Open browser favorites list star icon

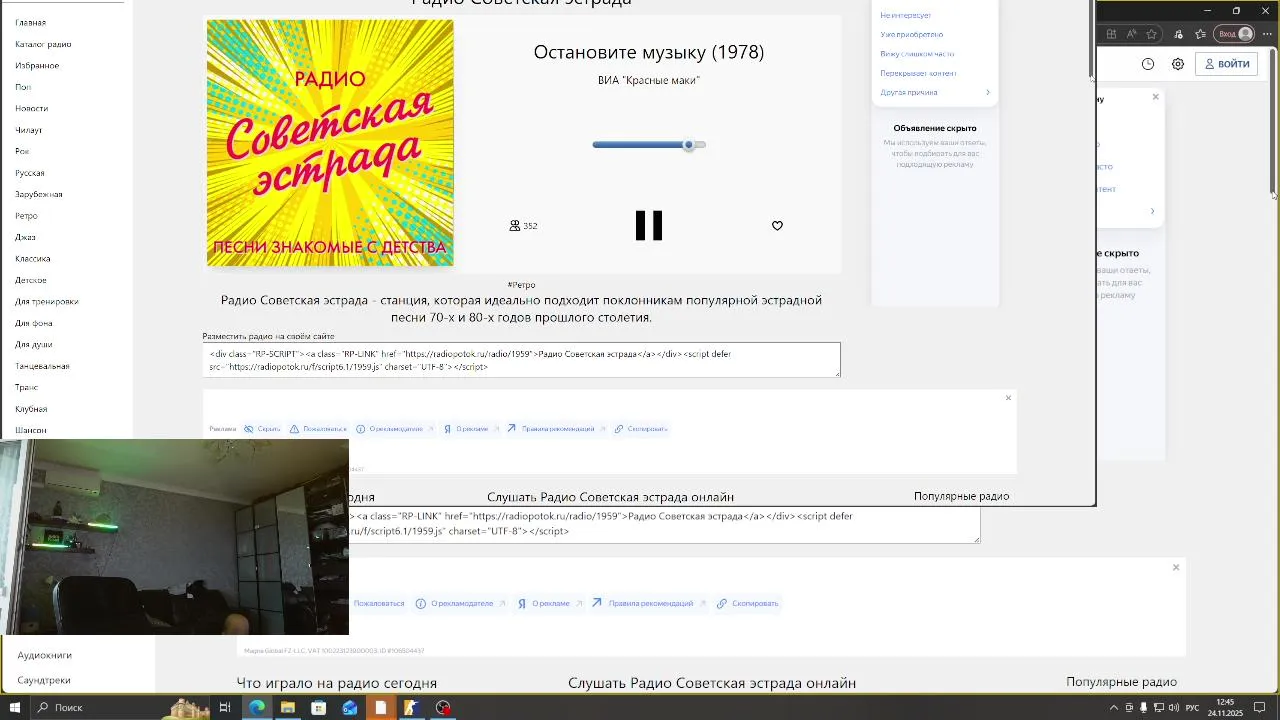[1201, 34]
